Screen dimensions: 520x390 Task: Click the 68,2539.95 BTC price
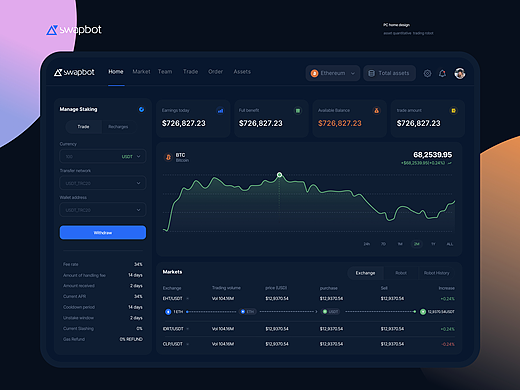tap(433, 155)
